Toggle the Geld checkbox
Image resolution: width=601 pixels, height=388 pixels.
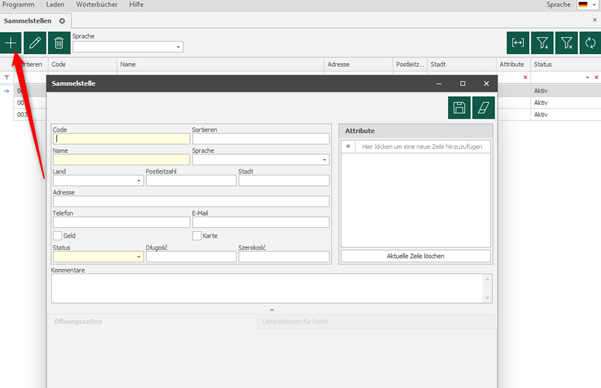(57, 235)
